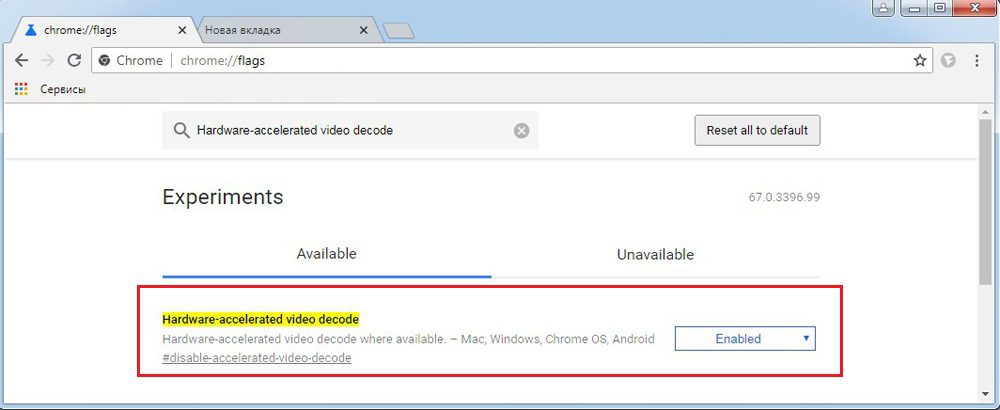Open the #disable-accelerated-video-decode link
This screenshot has height=410, width=1000.
click(x=257, y=358)
